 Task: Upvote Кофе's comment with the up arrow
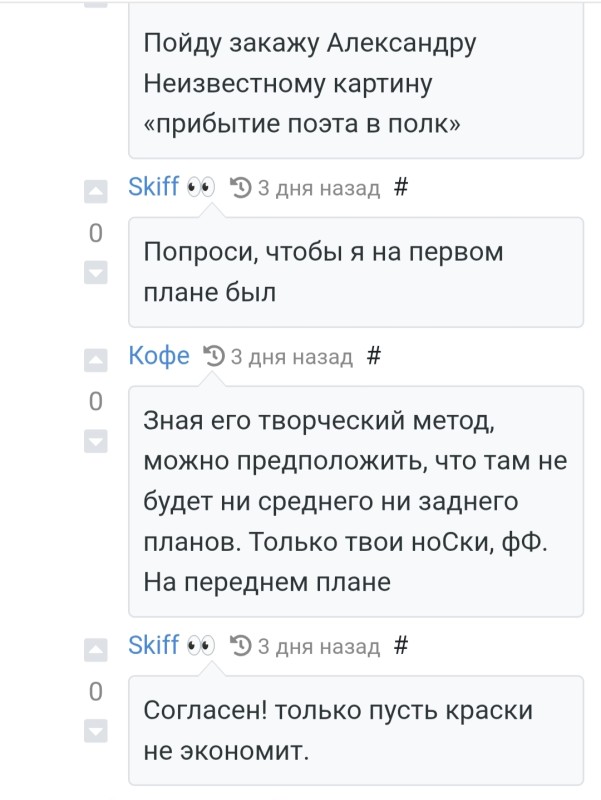click(95, 361)
